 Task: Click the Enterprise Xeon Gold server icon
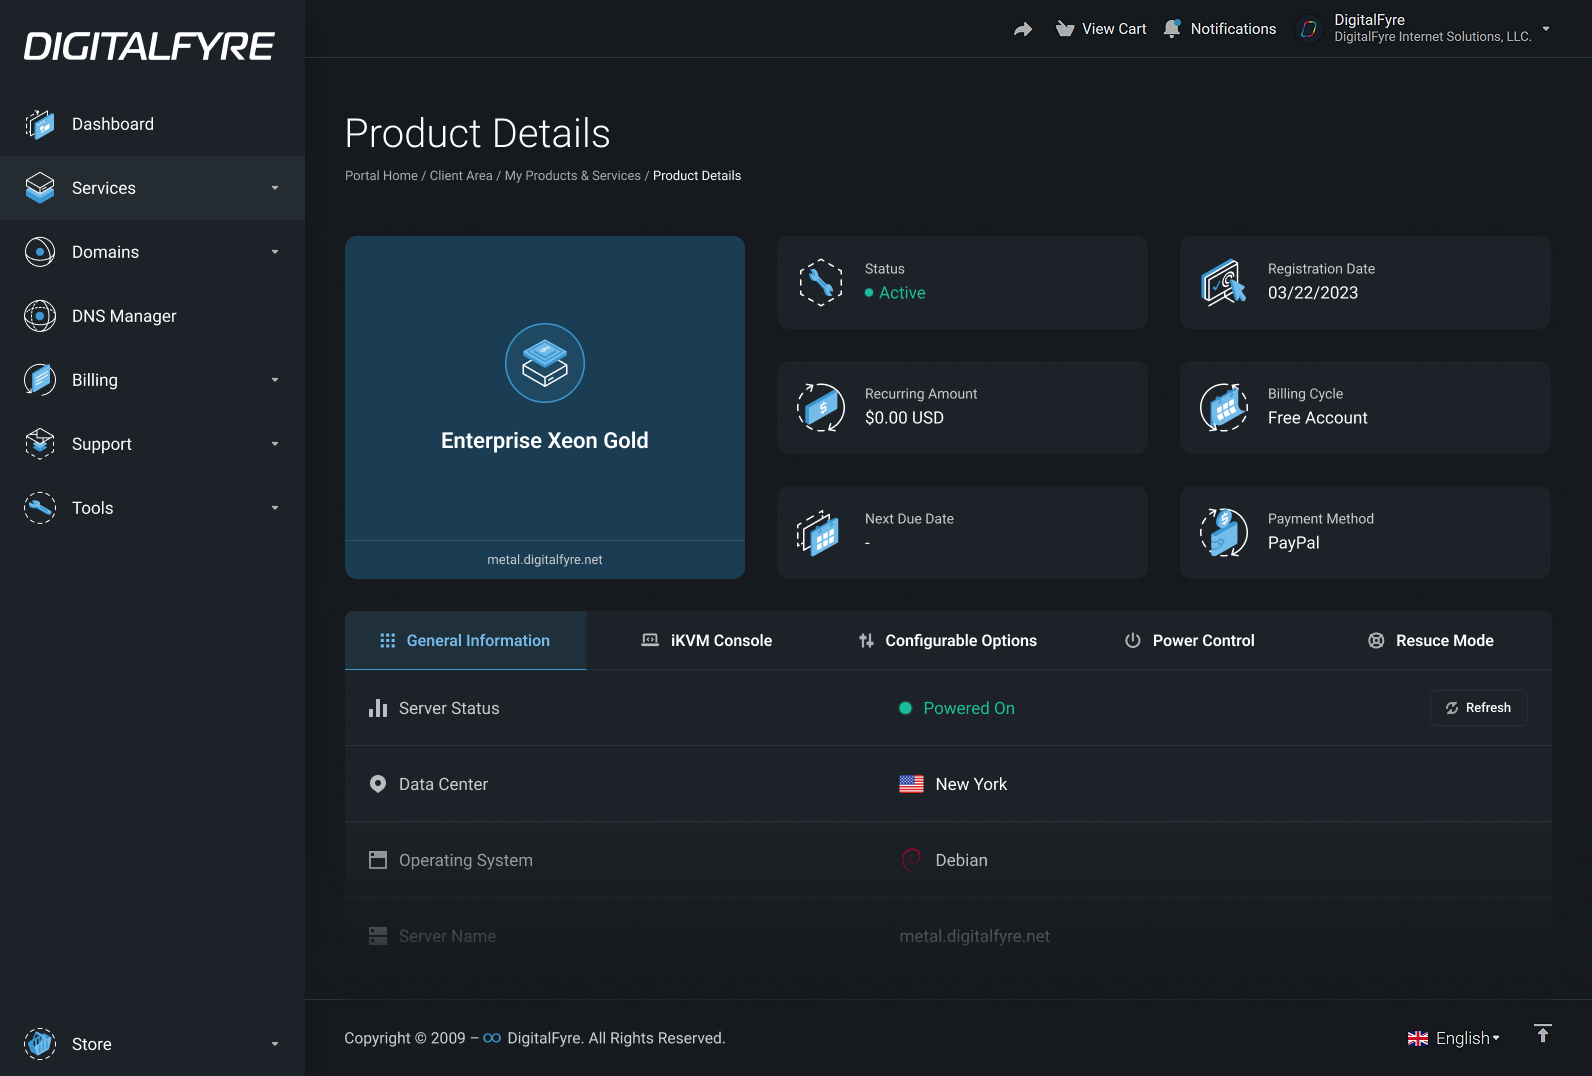point(545,363)
